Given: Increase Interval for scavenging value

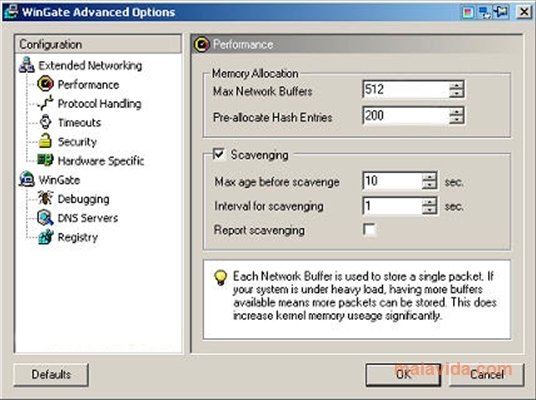Looking at the screenshot, I should tap(429, 202).
